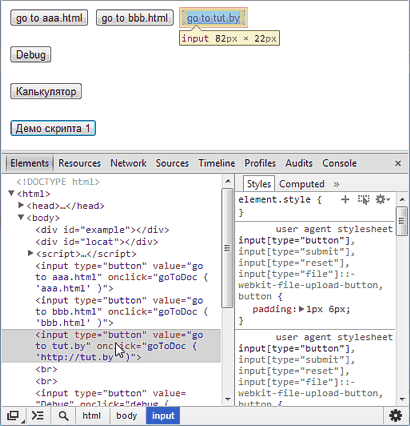This screenshot has width=410, height=426.
Task: Select input in the breadcrumb bar
Action: (x=163, y=416)
